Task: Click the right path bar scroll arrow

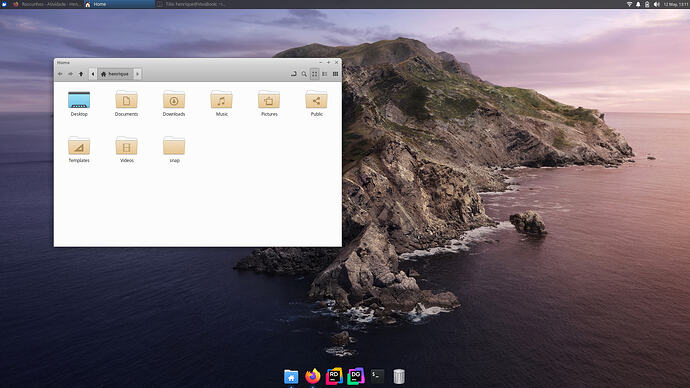Action: click(x=137, y=74)
